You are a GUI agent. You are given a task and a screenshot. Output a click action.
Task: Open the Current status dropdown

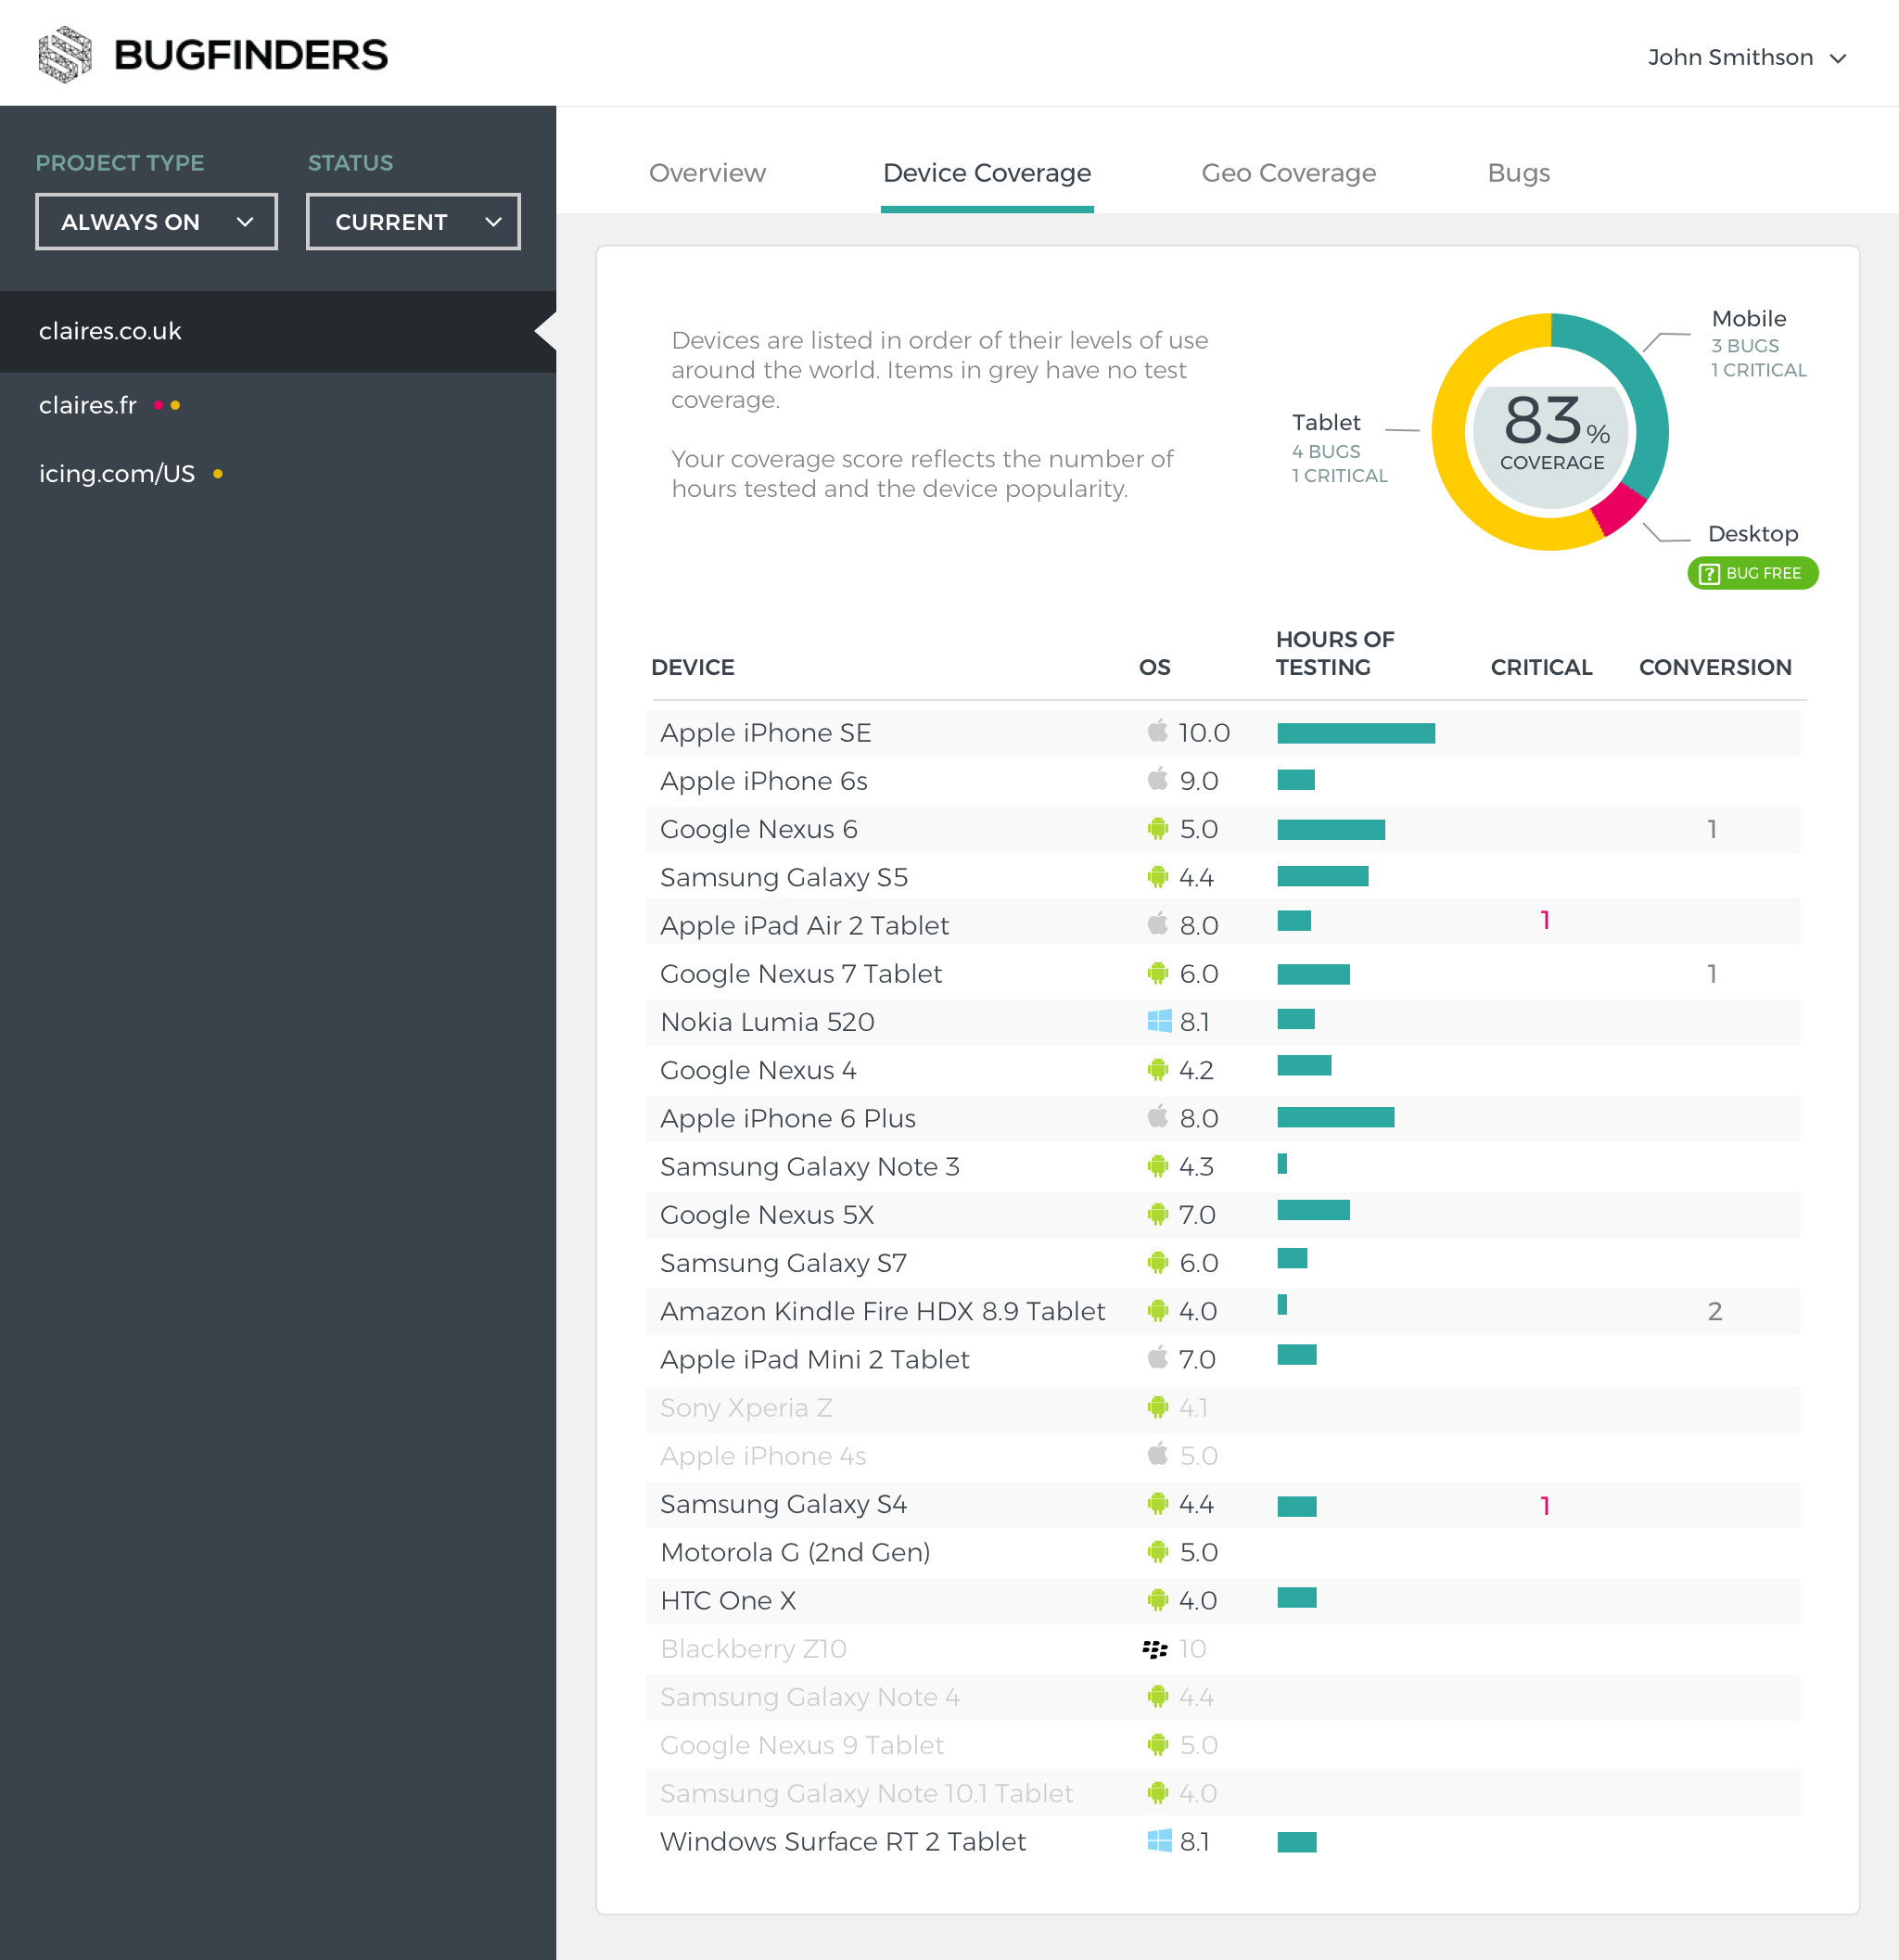pyautogui.click(x=413, y=222)
